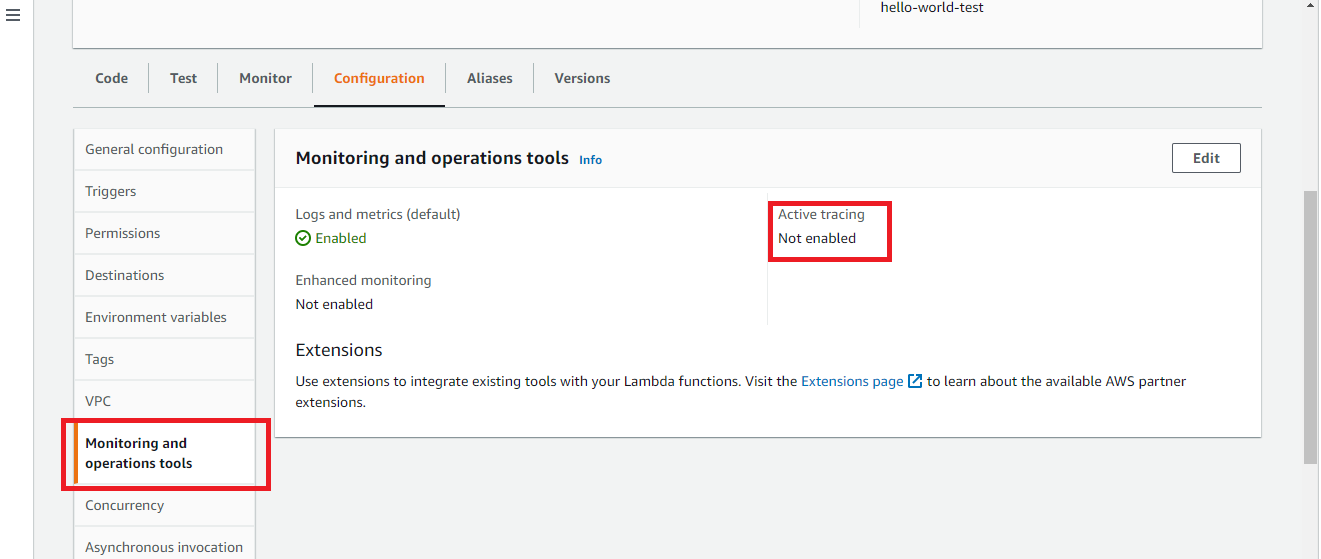Image resolution: width=1321 pixels, height=559 pixels.
Task: Select General configuration in sidebar
Action: pyautogui.click(x=154, y=149)
